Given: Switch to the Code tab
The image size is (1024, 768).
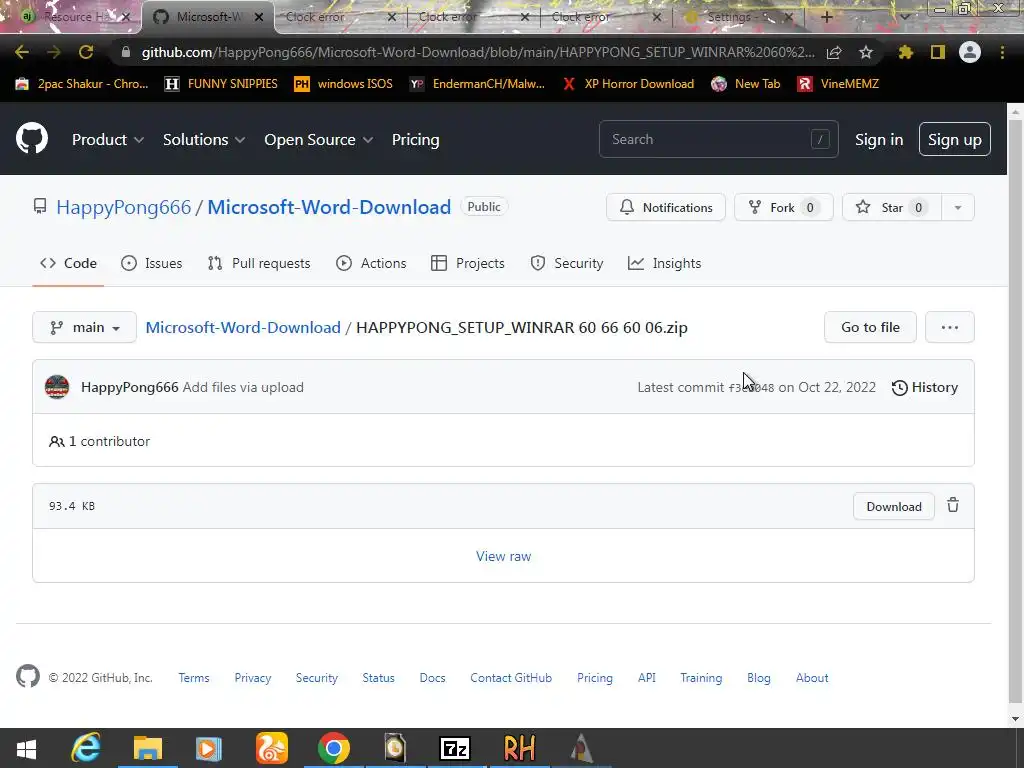Looking at the screenshot, I should 68,263.
